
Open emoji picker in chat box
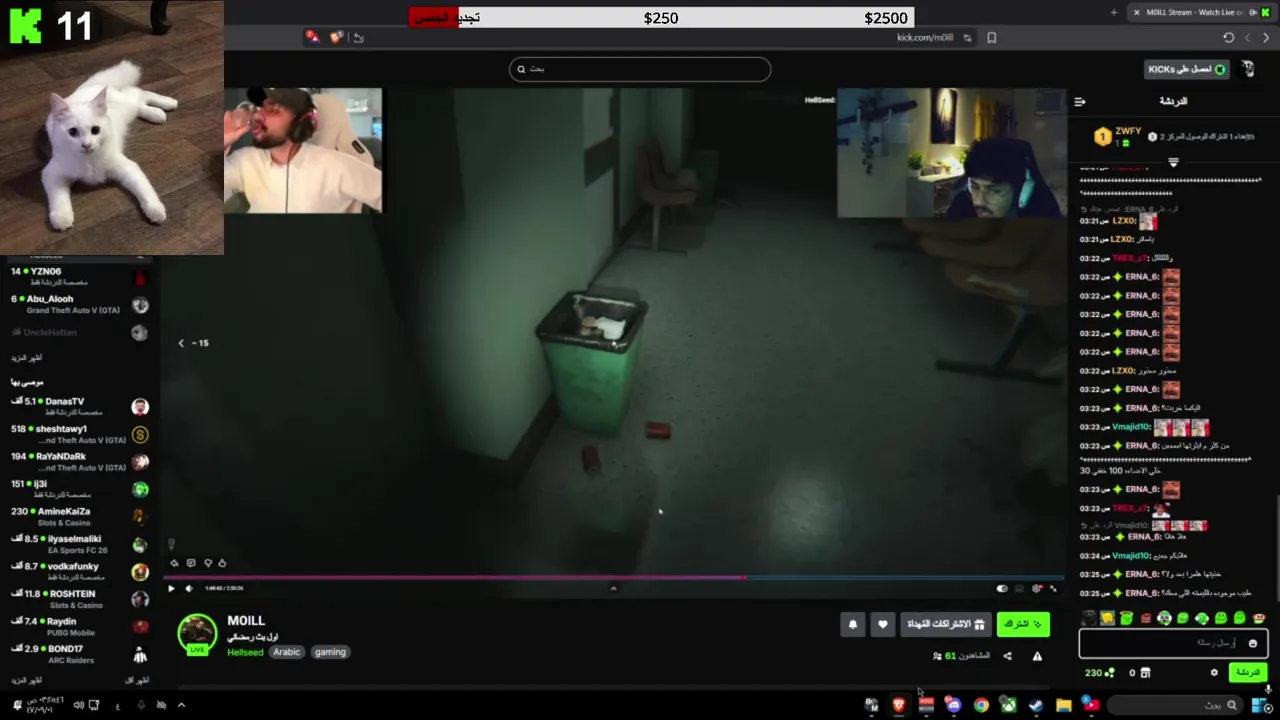pyautogui.click(x=1252, y=643)
